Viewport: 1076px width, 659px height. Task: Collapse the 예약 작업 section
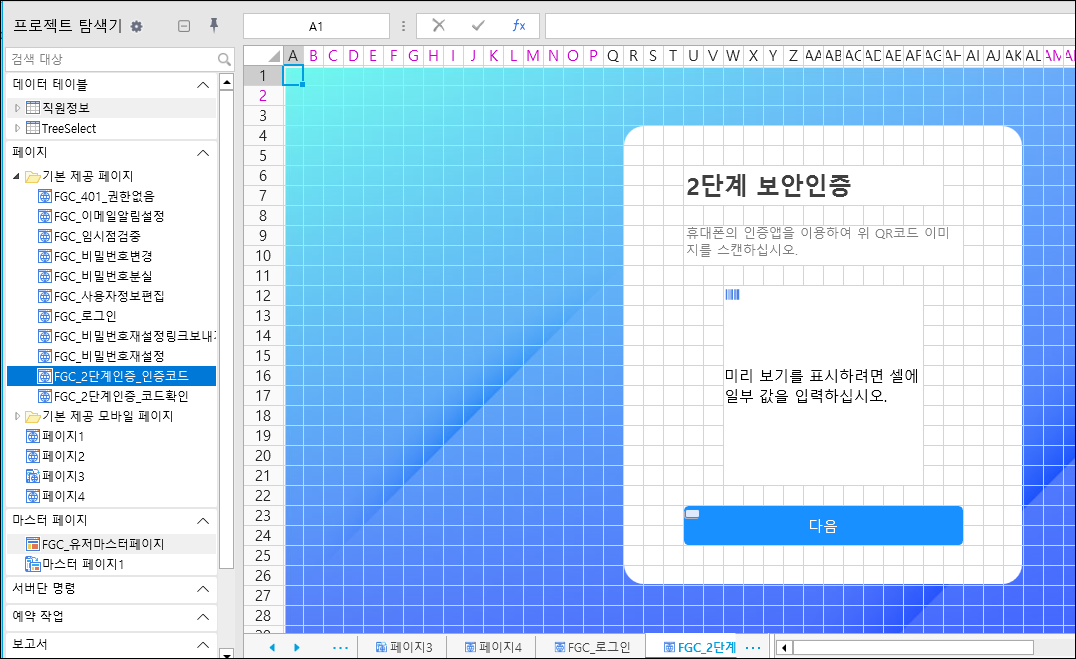pos(203,616)
